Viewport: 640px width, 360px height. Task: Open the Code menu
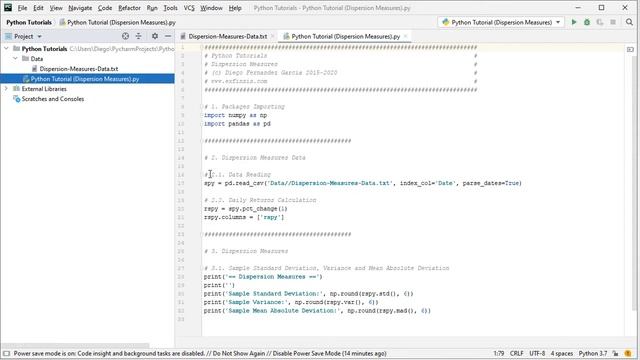pyautogui.click(x=105, y=8)
